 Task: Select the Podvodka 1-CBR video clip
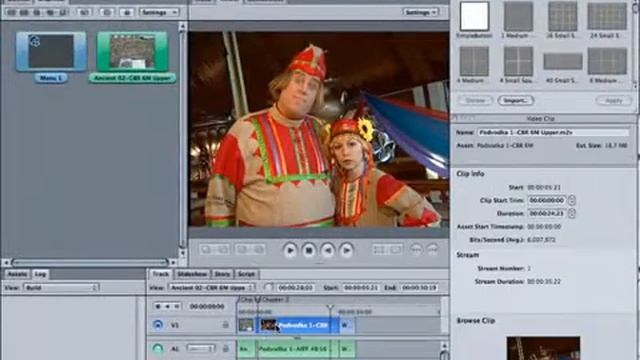[298, 325]
